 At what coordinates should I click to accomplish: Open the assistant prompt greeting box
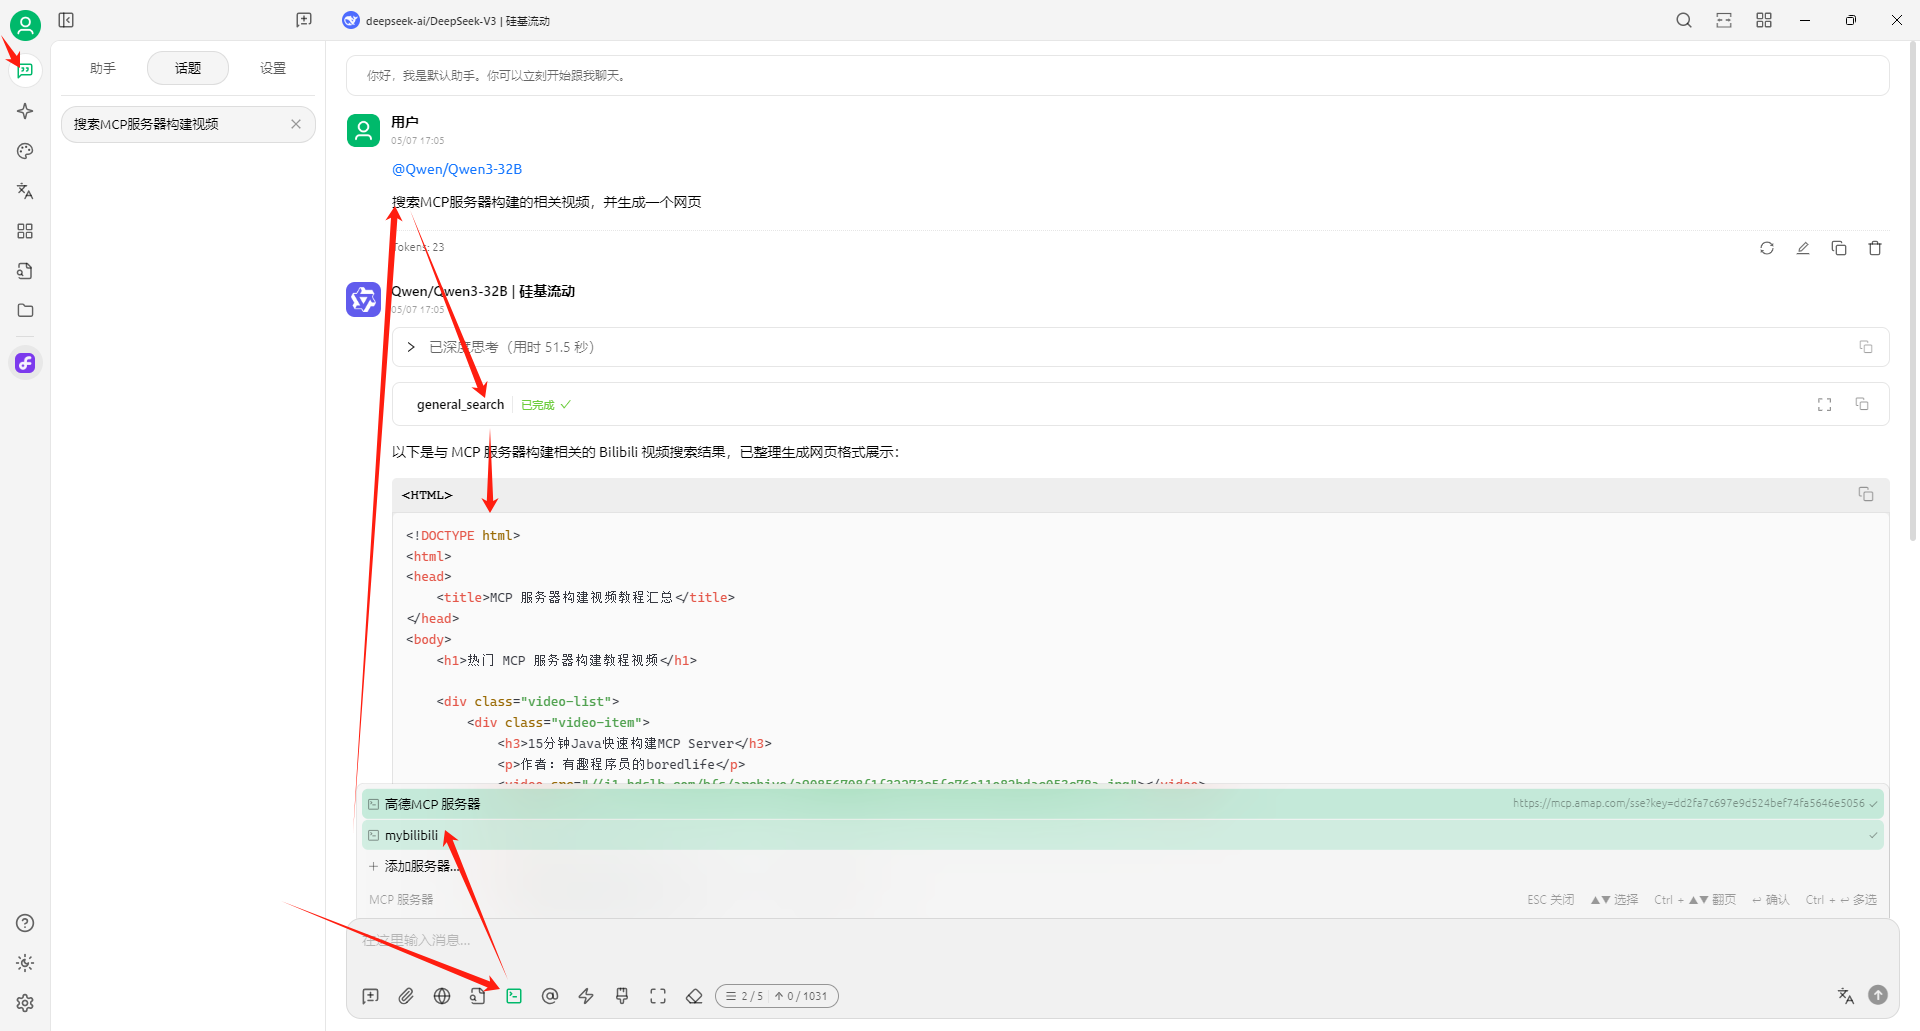[1117, 76]
